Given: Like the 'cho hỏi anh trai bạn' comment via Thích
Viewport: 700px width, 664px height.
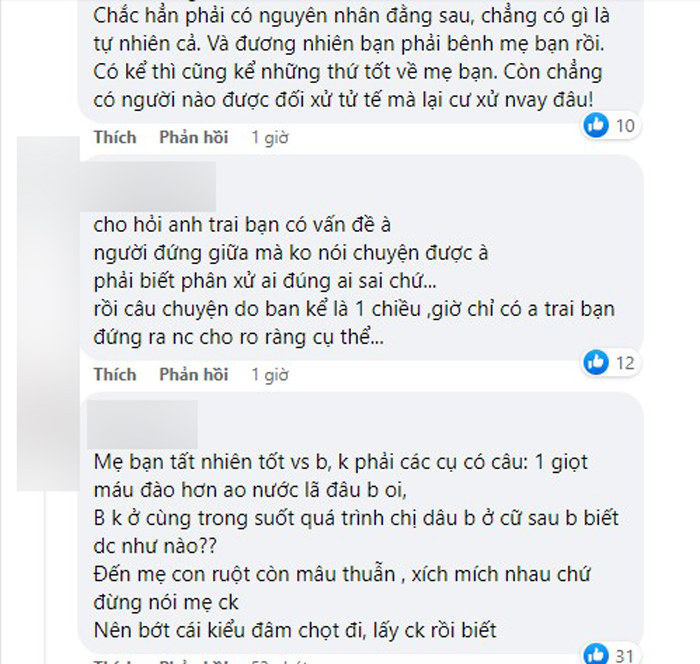Looking at the screenshot, I should point(114,375).
